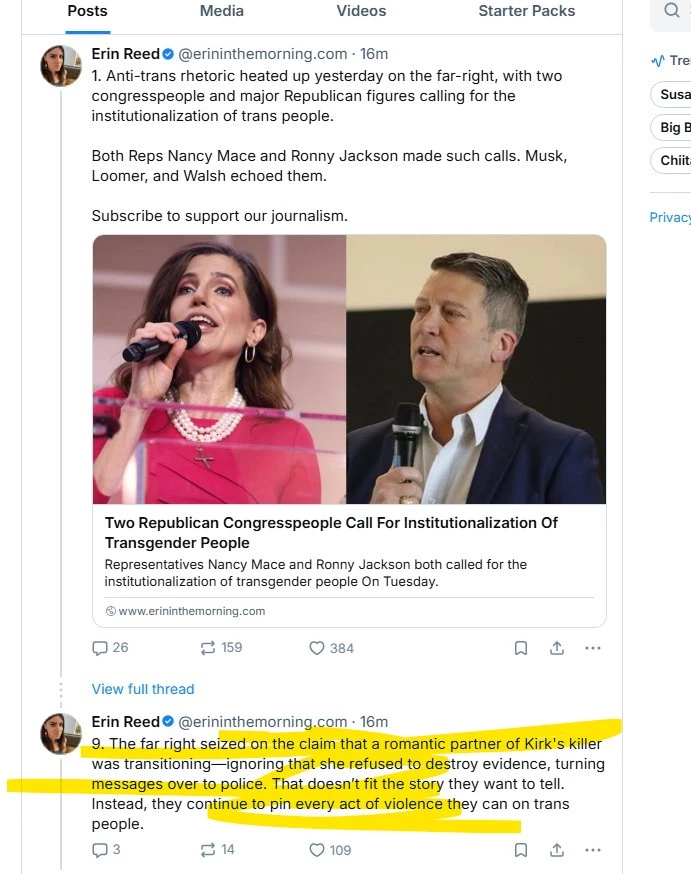
Task: Click the article preview image
Action: point(349,369)
